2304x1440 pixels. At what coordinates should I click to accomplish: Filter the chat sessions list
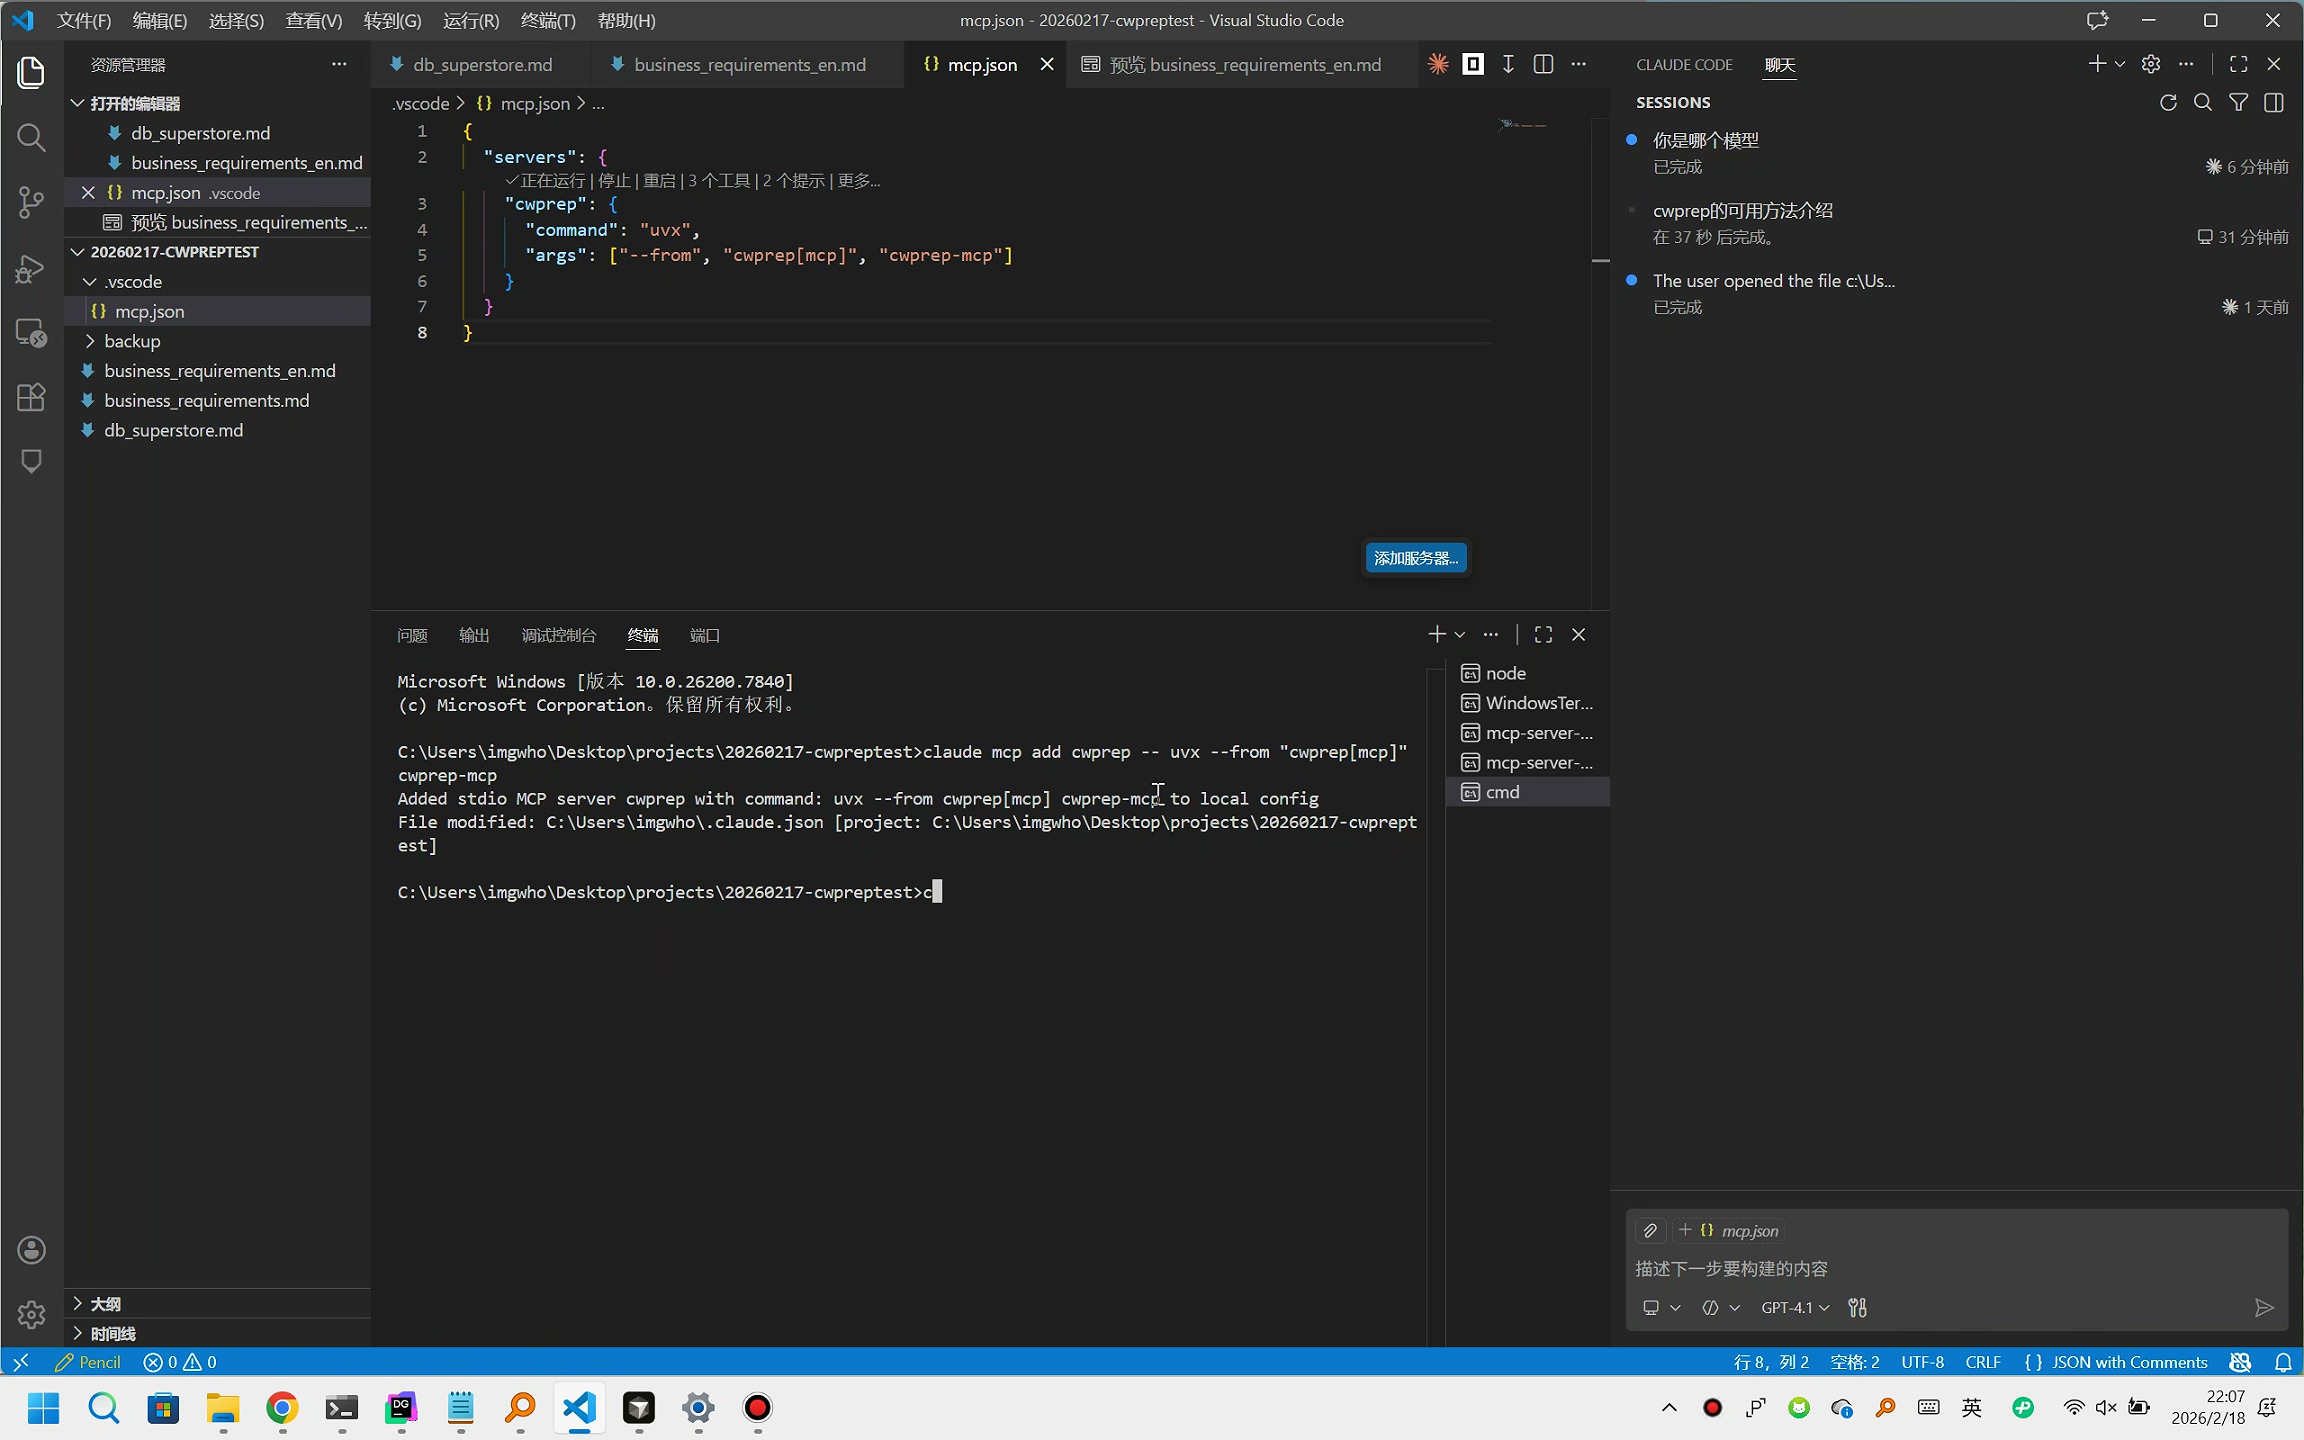pos(2239,103)
